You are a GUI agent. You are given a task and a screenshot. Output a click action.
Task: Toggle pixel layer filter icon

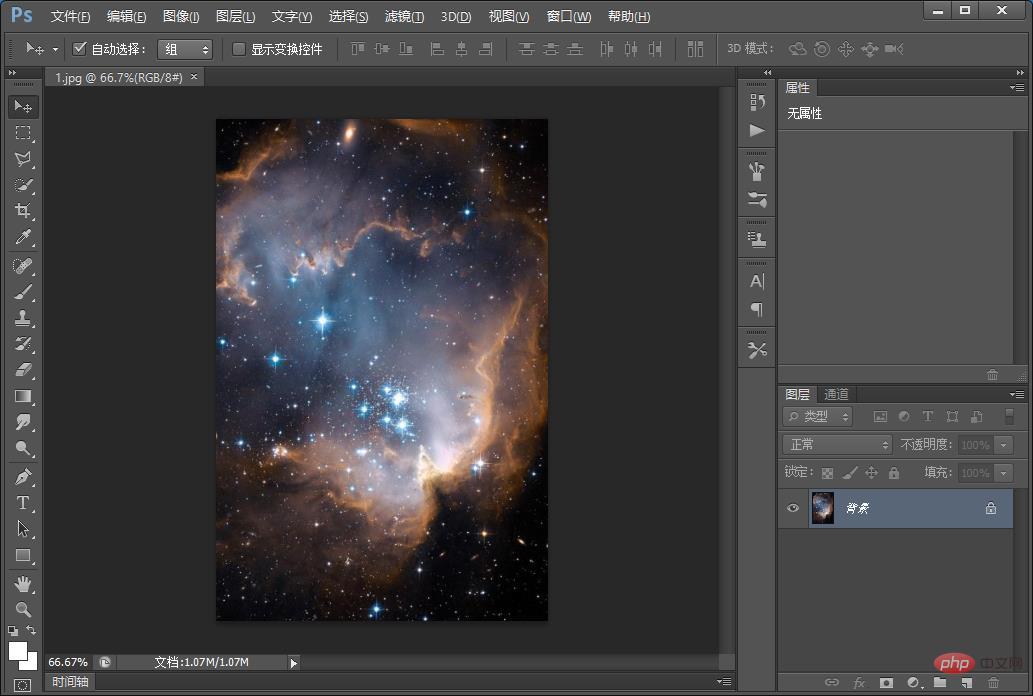[880, 417]
